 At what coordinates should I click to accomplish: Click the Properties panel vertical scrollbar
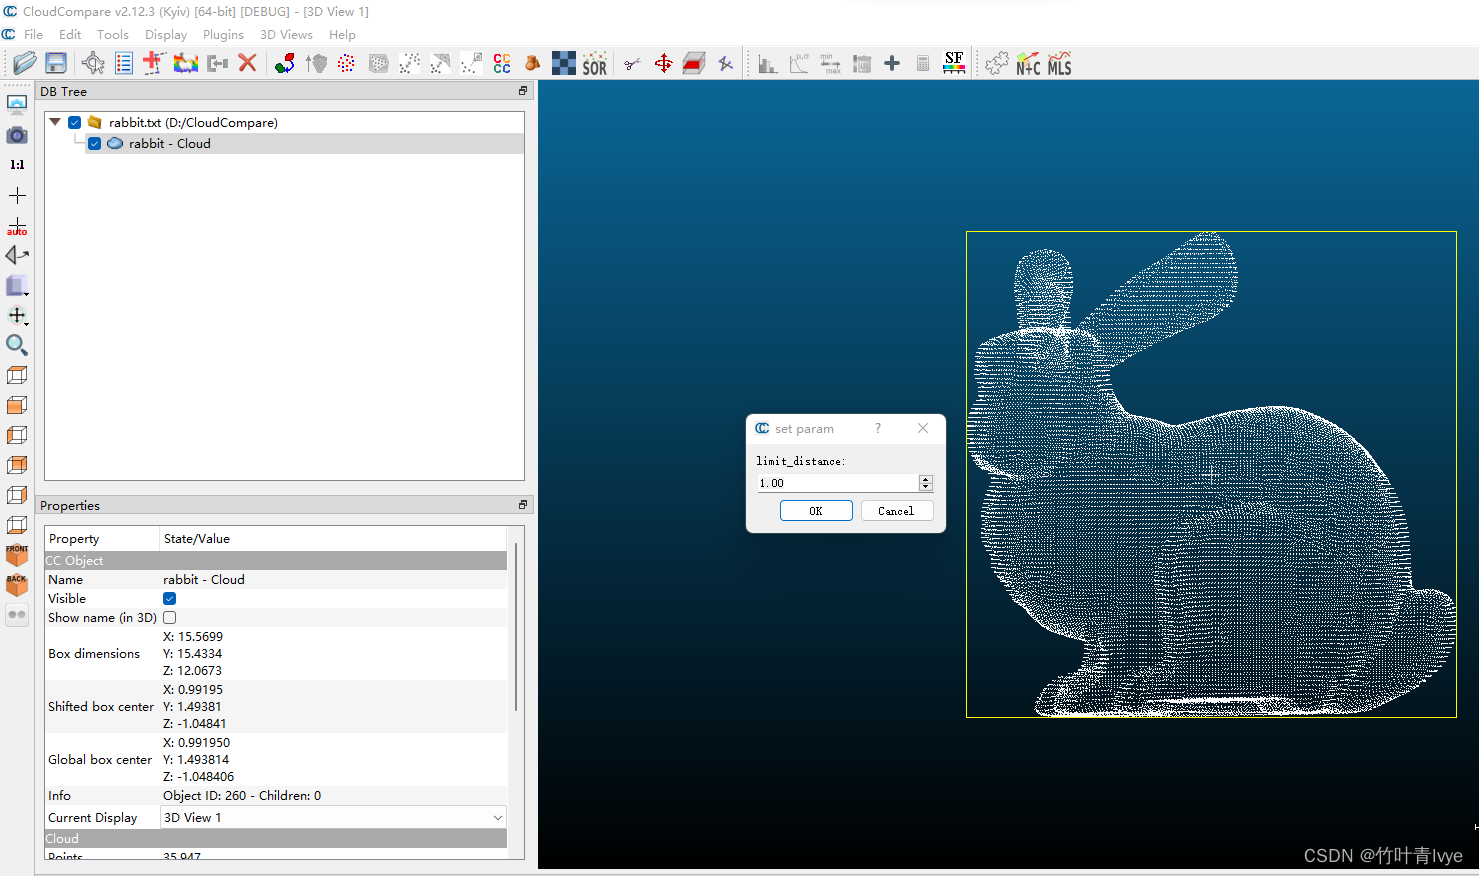(x=516, y=627)
